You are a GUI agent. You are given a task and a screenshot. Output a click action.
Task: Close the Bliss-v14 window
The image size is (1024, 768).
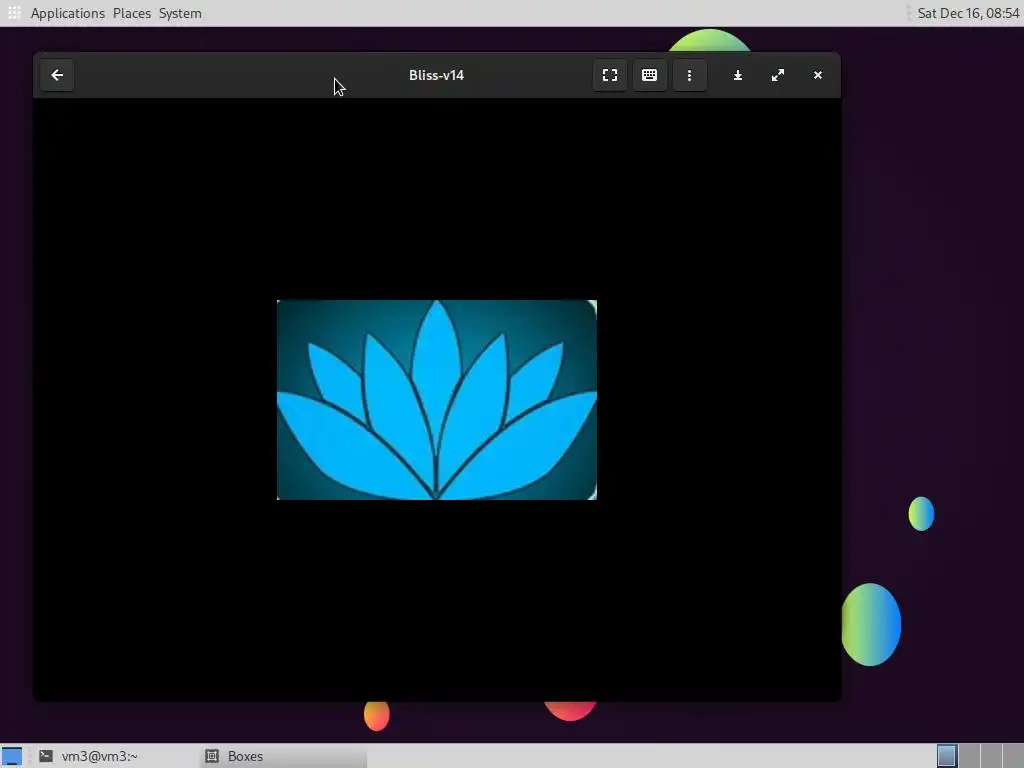point(818,75)
